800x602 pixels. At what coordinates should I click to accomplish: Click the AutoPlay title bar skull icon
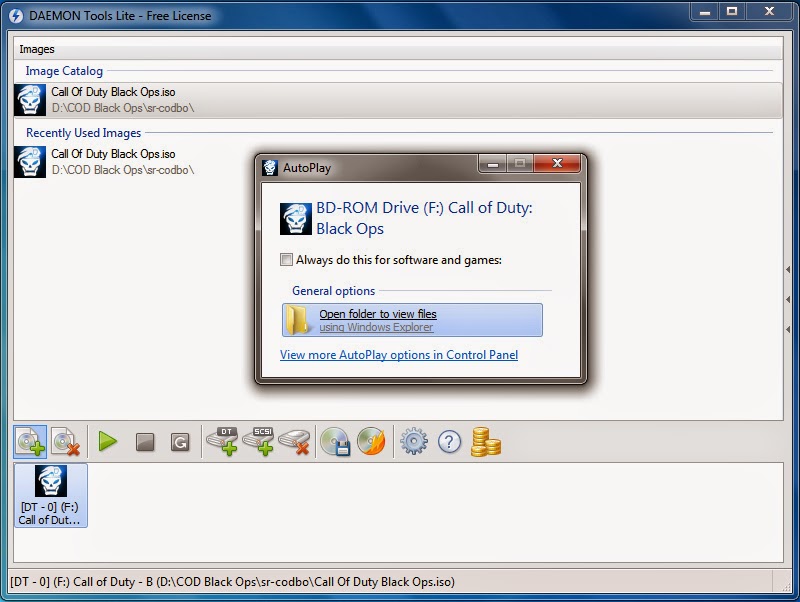[269, 167]
